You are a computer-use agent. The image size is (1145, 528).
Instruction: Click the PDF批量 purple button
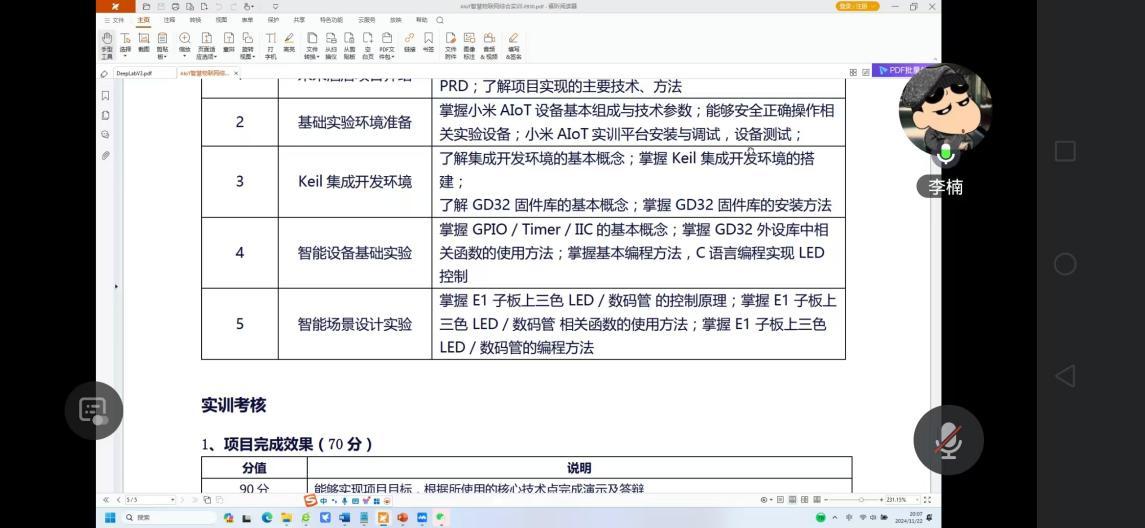coord(905,71)
